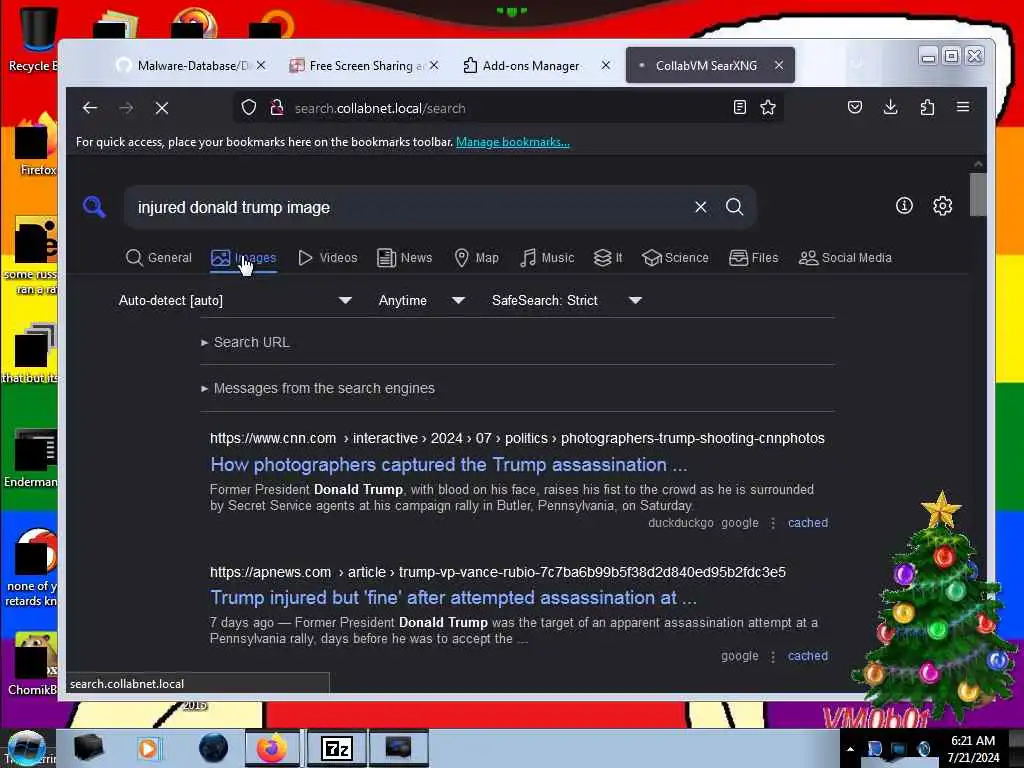Screen dimensions: 1024x768
Task: Click the page vertical scrollbar thumb
Action: click(978, 194)
